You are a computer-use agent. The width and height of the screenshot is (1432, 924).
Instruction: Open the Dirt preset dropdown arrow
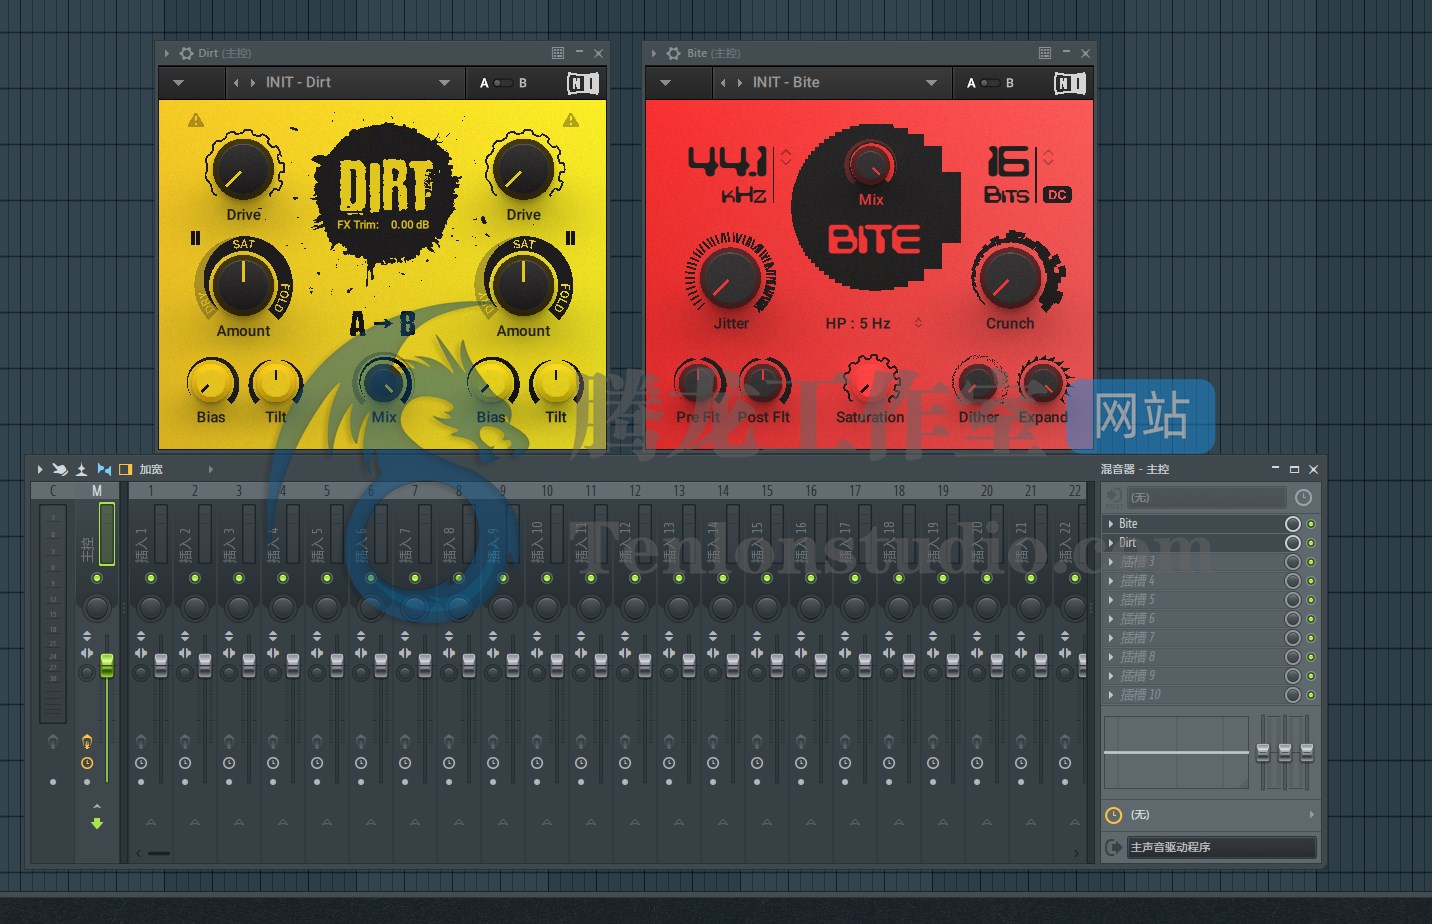point(445,83)
